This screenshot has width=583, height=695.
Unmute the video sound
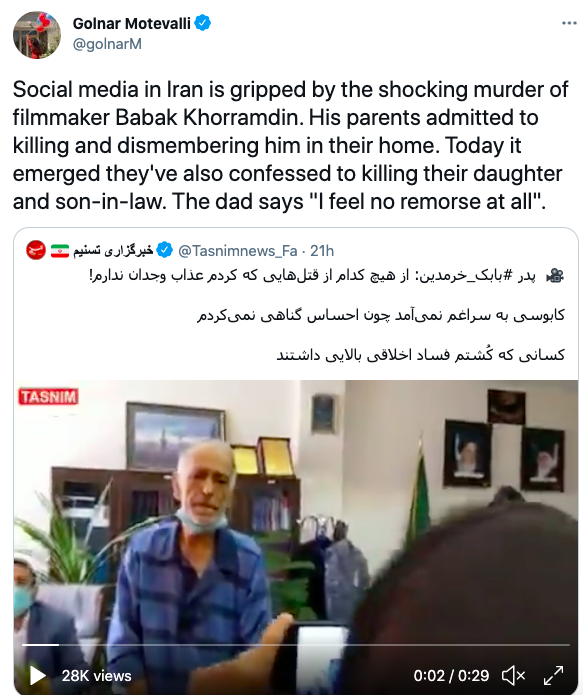513,675
